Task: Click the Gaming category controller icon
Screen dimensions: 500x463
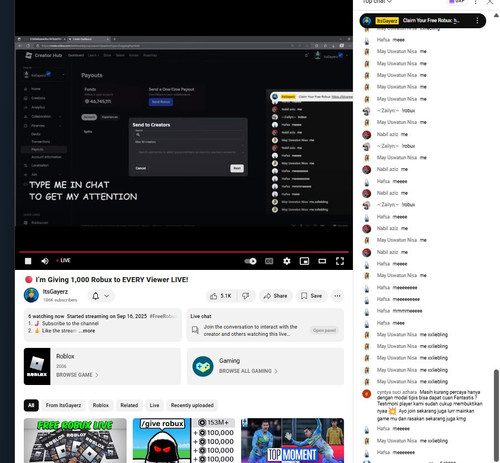Action: tap(203, 366)
